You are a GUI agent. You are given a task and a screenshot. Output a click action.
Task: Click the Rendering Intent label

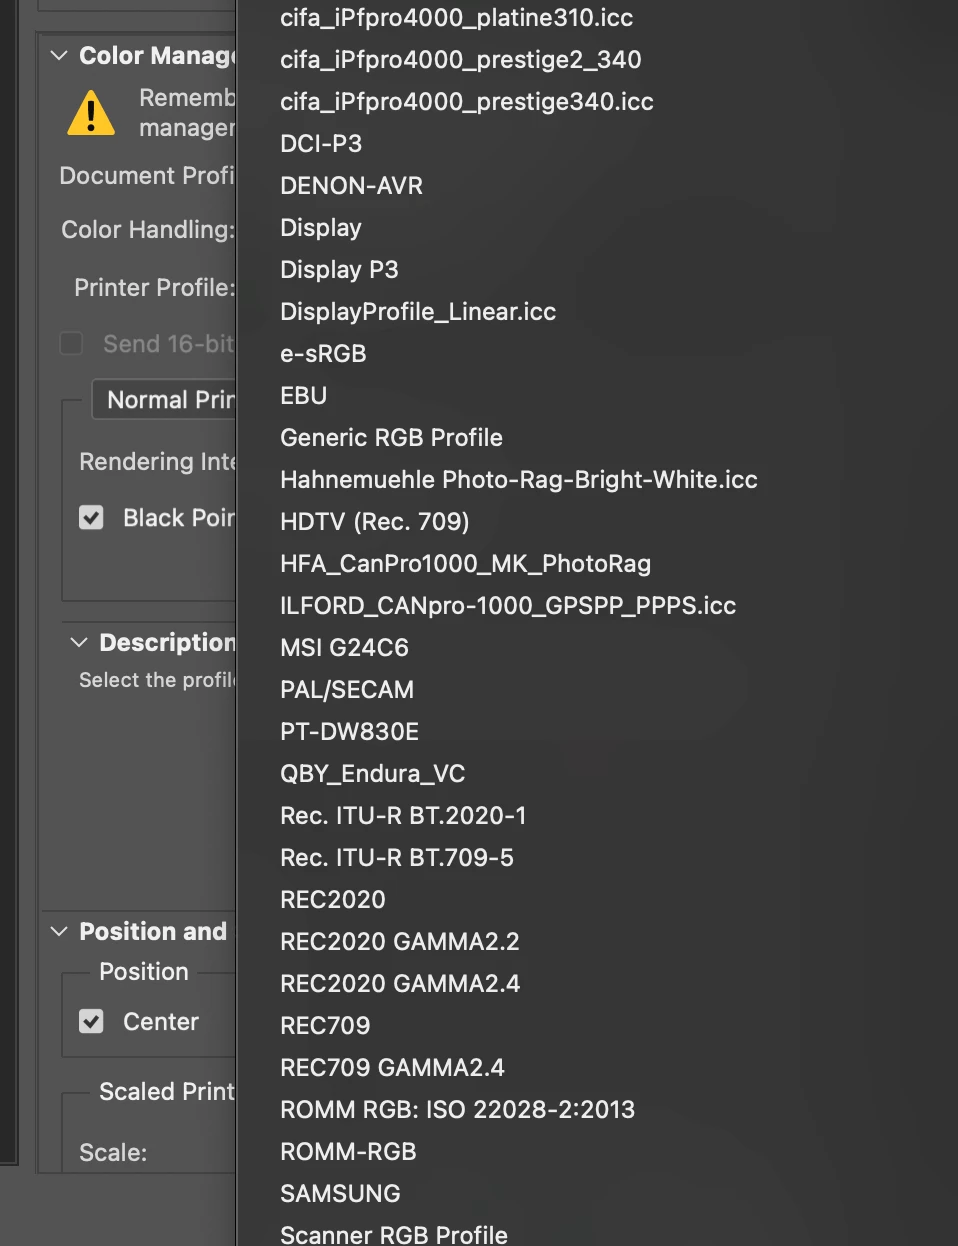[x=157, y=462]
